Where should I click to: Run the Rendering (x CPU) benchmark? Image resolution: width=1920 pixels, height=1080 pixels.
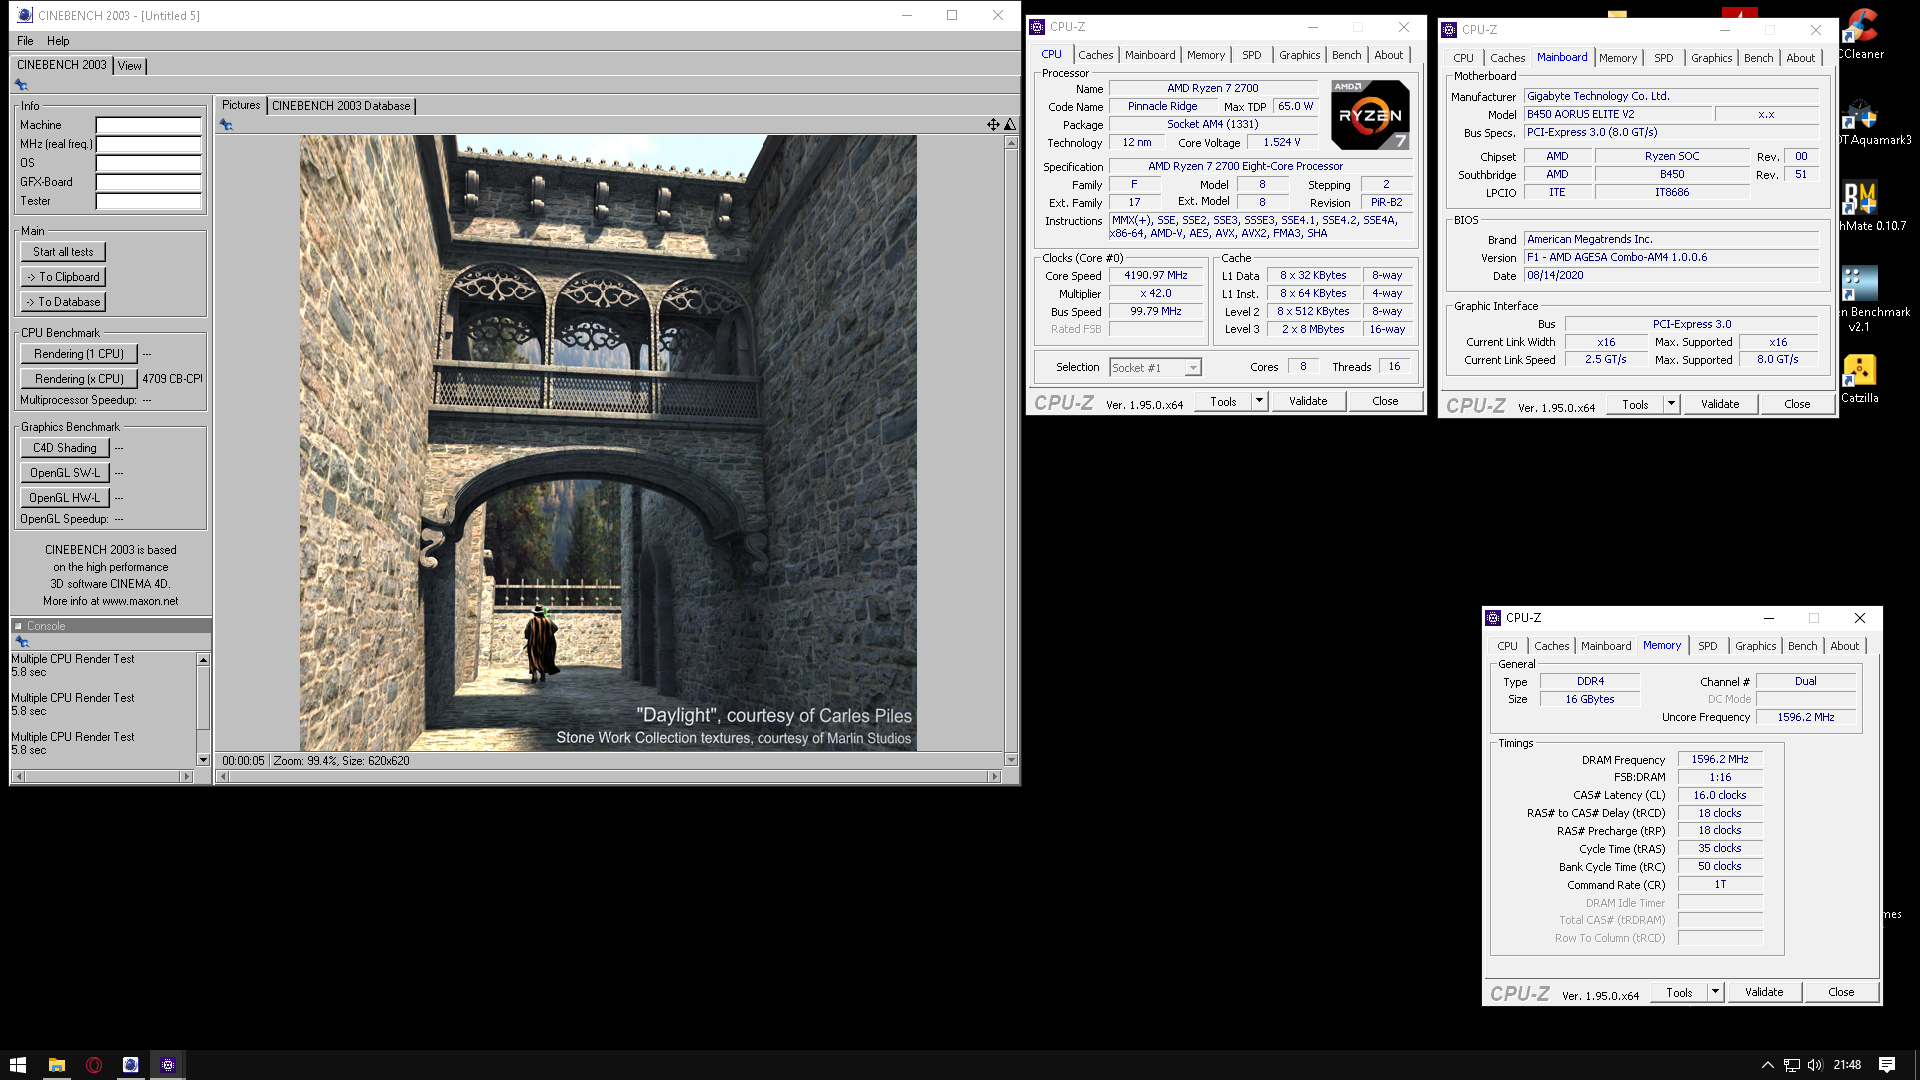(79, 379)
